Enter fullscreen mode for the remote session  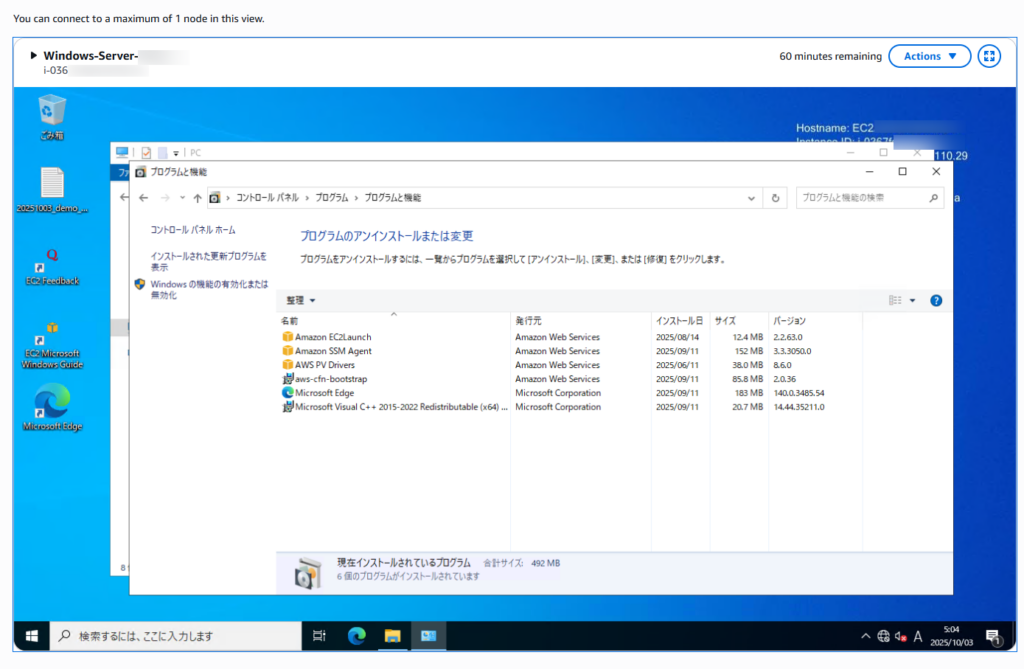pyautogui.click(x=989, y=56)
